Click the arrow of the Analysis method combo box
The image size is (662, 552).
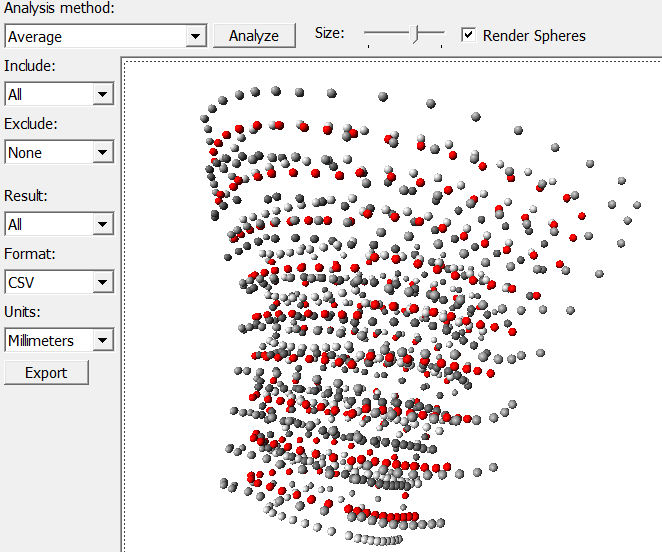coord(196,36)
